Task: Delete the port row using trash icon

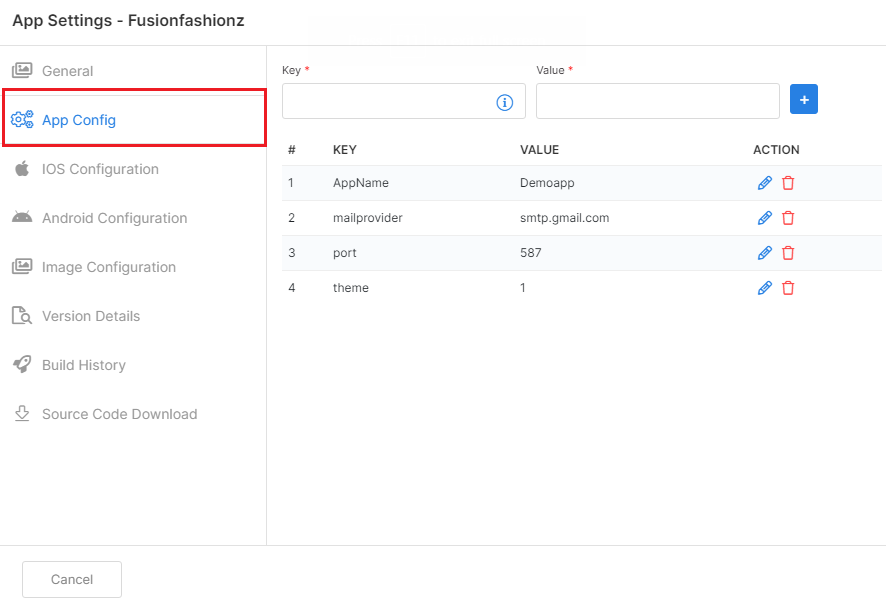Action: (x=788, y=253)
